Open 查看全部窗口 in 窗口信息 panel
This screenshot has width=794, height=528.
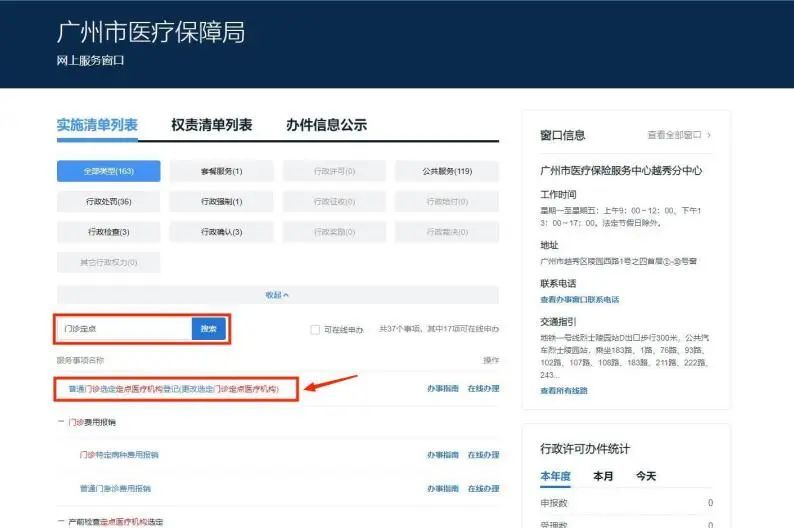point(679,135)
